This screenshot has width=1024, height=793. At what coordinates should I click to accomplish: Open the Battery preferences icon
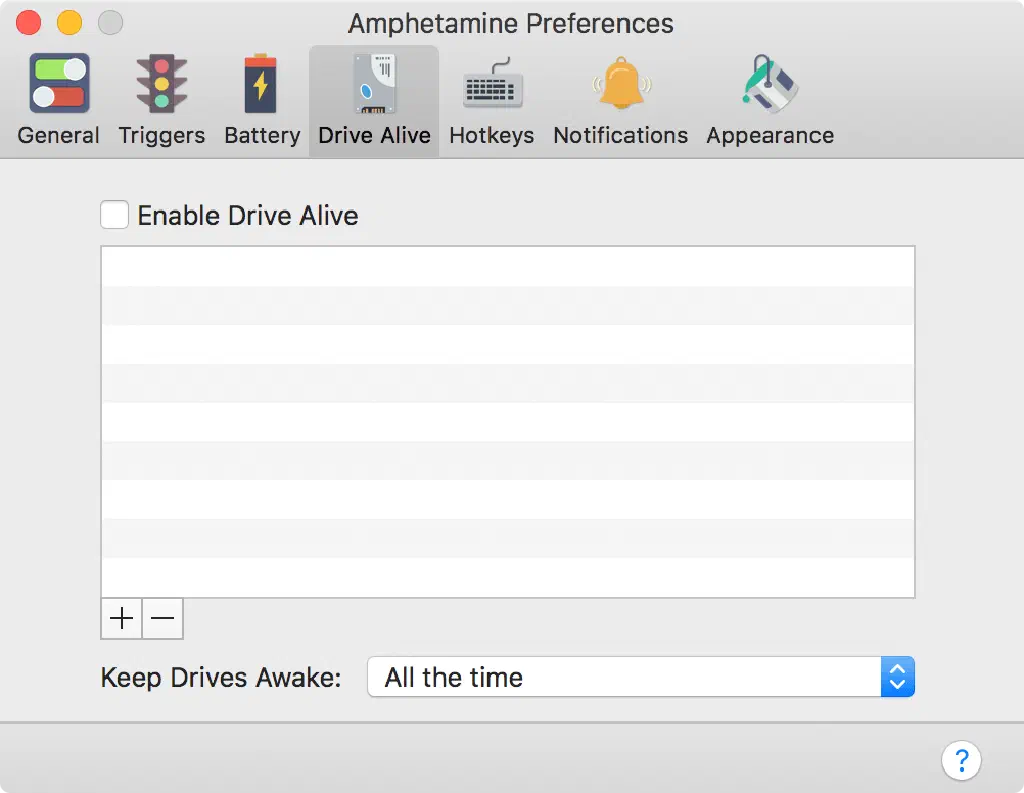(261, 84)
